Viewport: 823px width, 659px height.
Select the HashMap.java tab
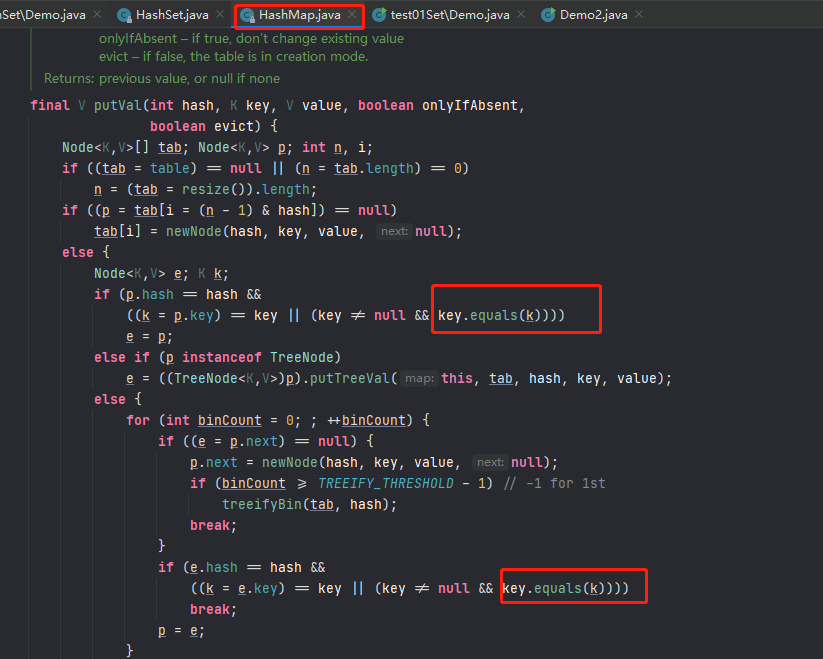[300, 15]
